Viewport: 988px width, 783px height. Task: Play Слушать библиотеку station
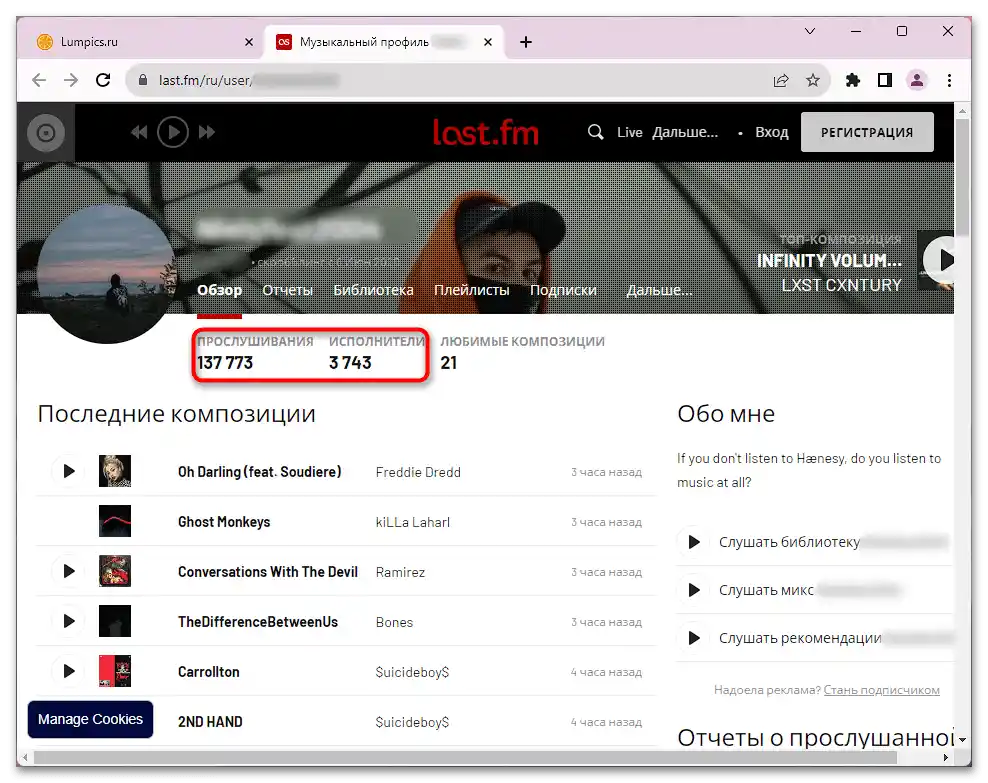coord(693,542)
